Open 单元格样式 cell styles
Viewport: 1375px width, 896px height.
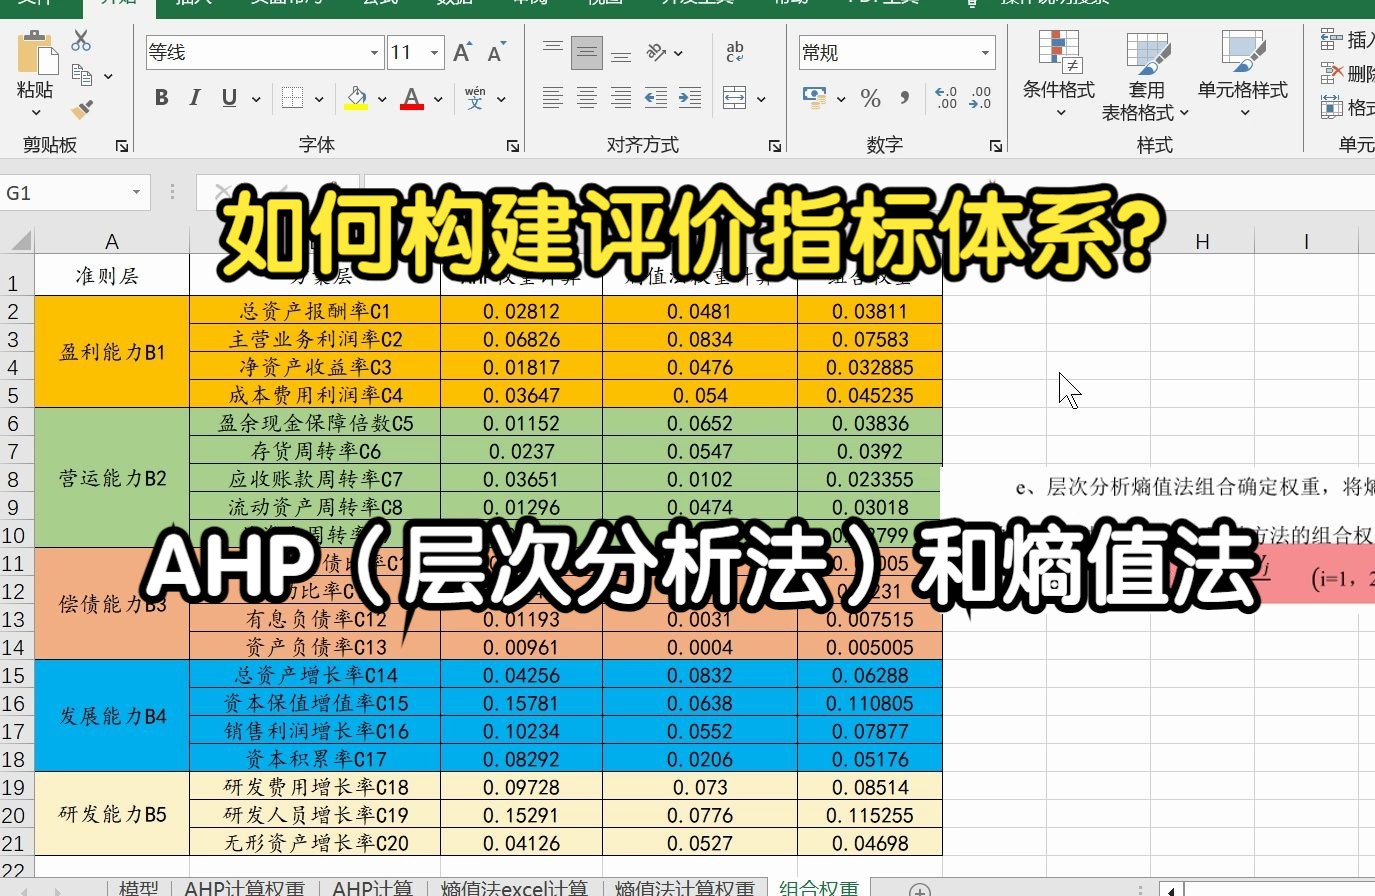point(1243,74)
